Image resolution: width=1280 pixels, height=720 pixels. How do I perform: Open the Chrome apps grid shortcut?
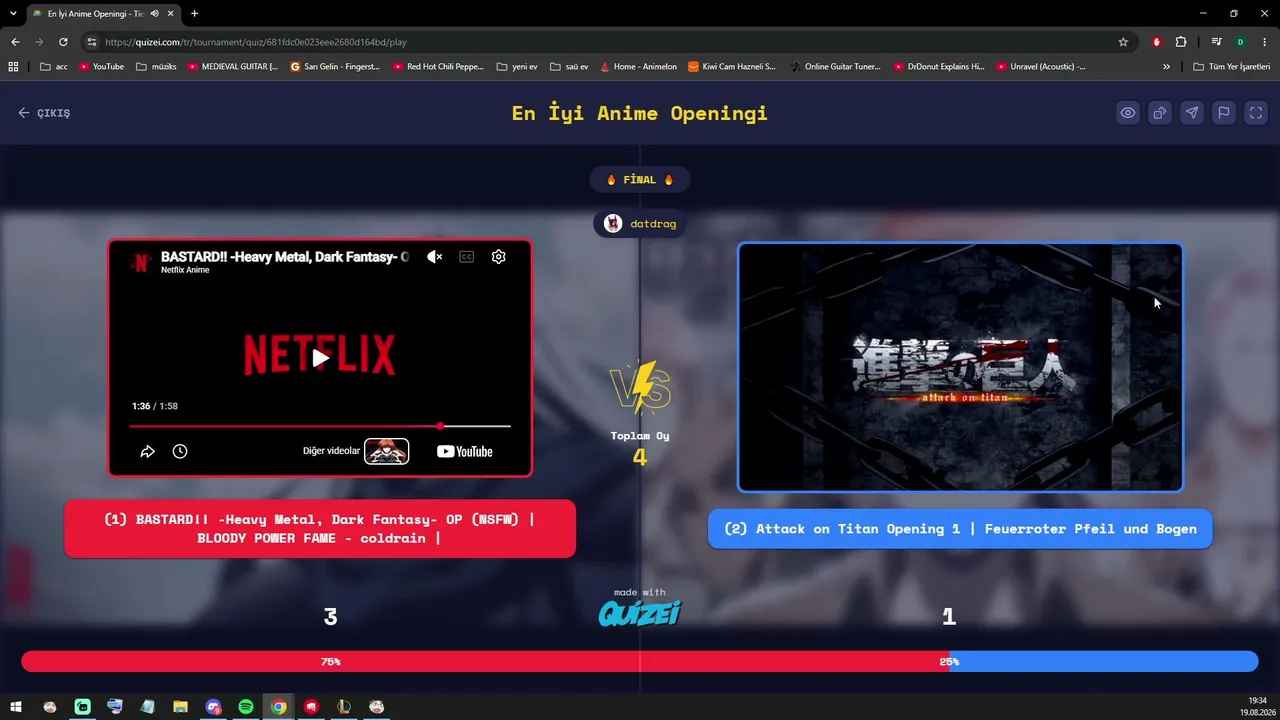(13, 67)
